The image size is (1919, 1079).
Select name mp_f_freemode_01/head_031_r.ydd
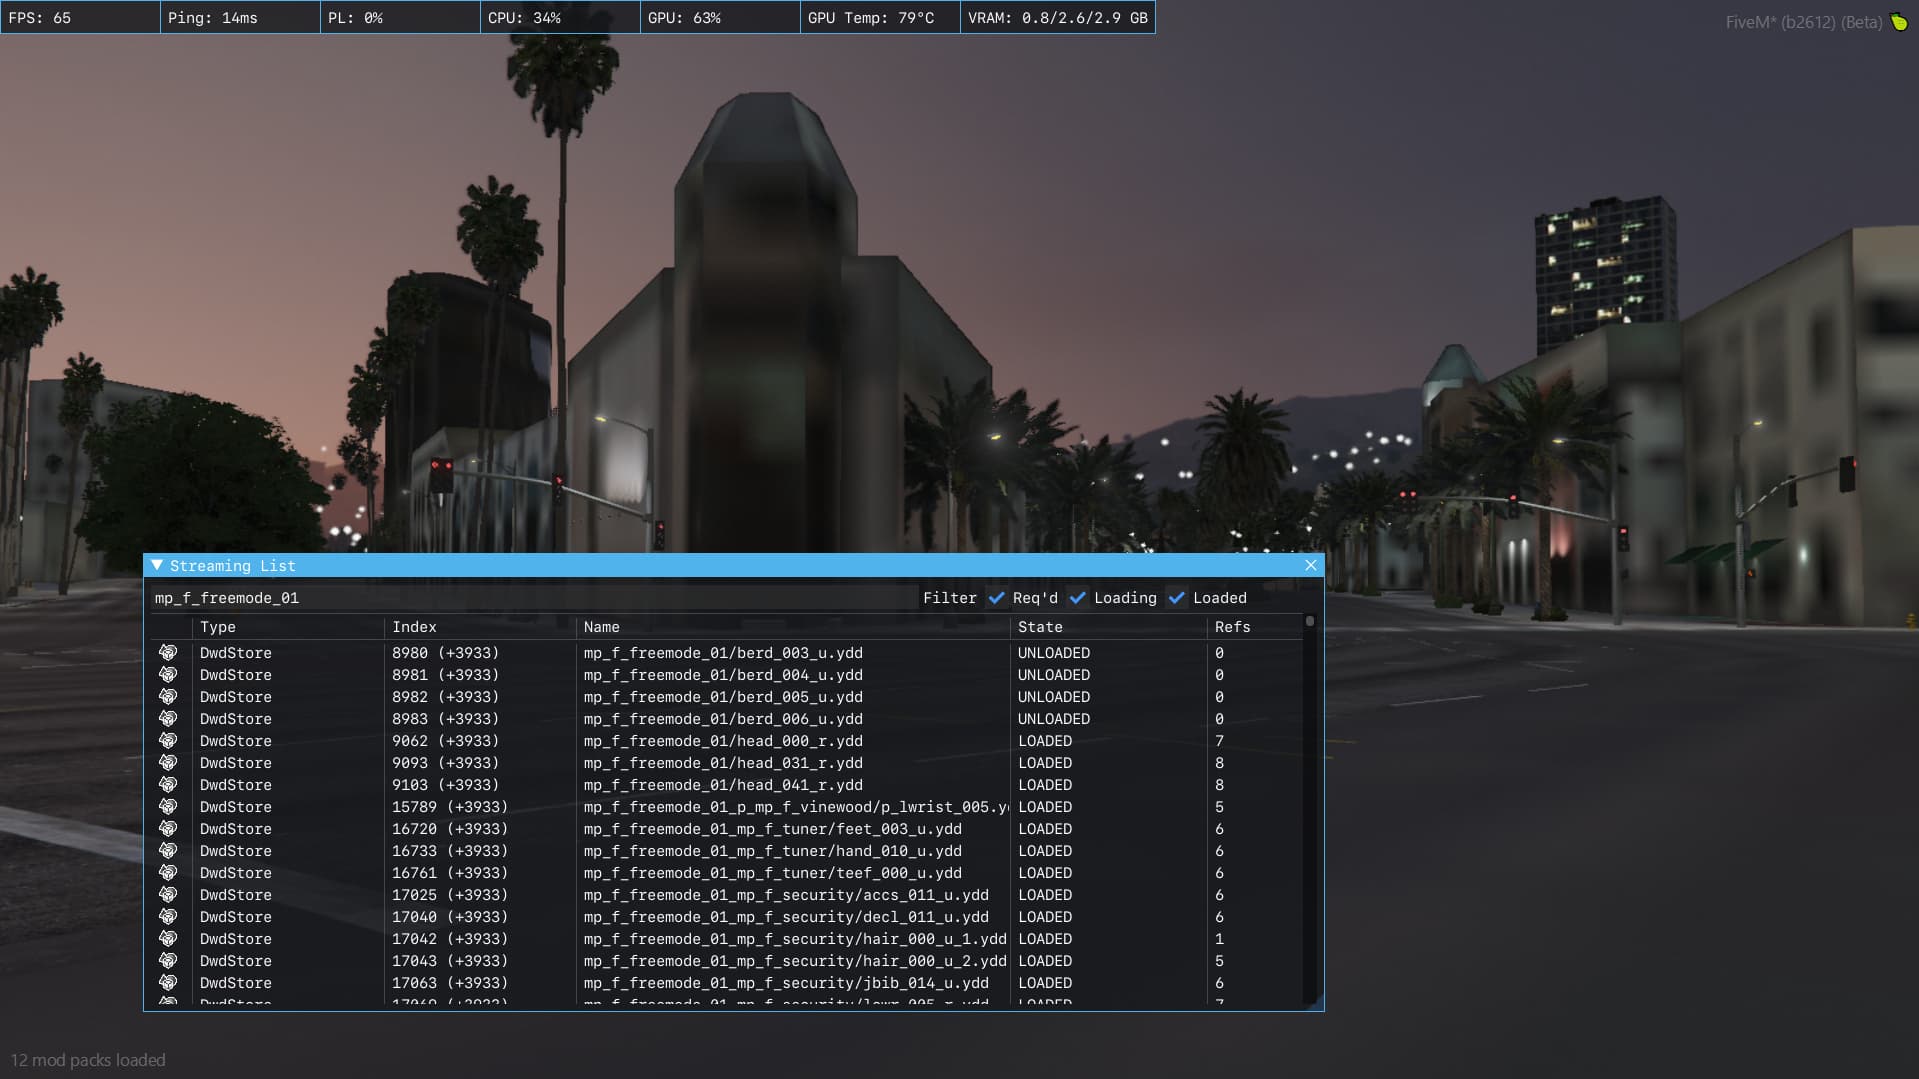click(x=723, y=763)
